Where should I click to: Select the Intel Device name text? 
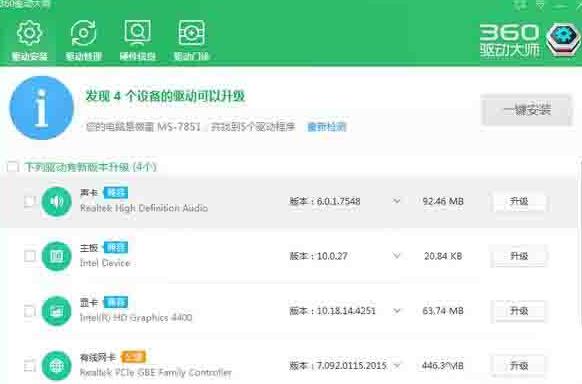[x=105, y=263]
